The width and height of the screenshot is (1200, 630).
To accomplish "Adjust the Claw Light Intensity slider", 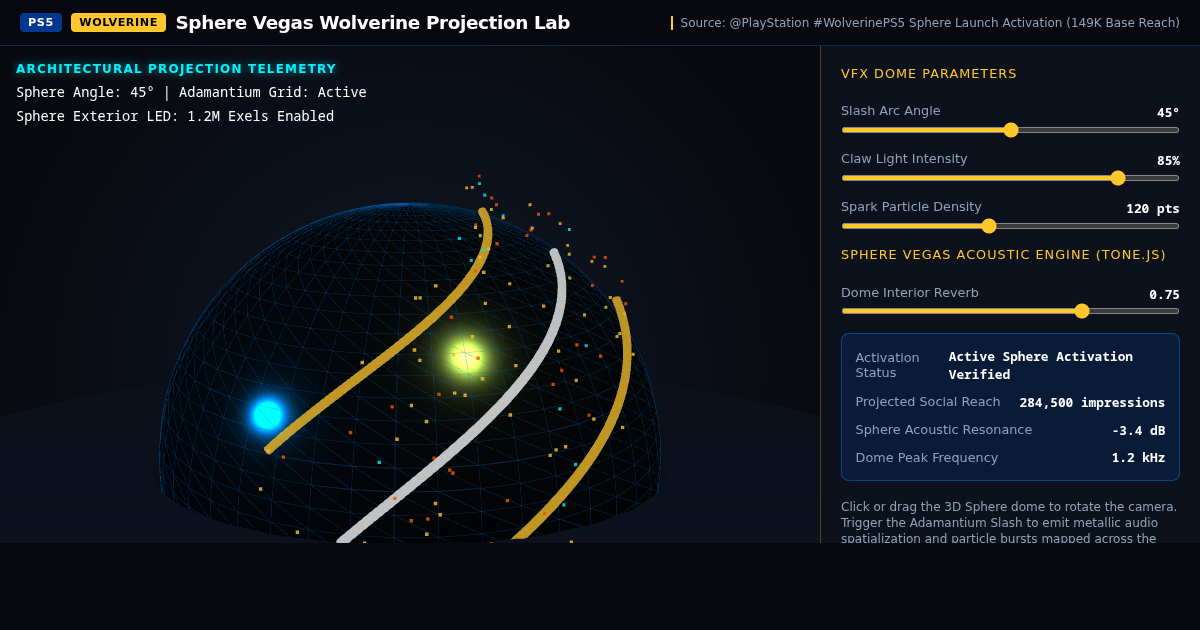I will tap(1010, 178).
